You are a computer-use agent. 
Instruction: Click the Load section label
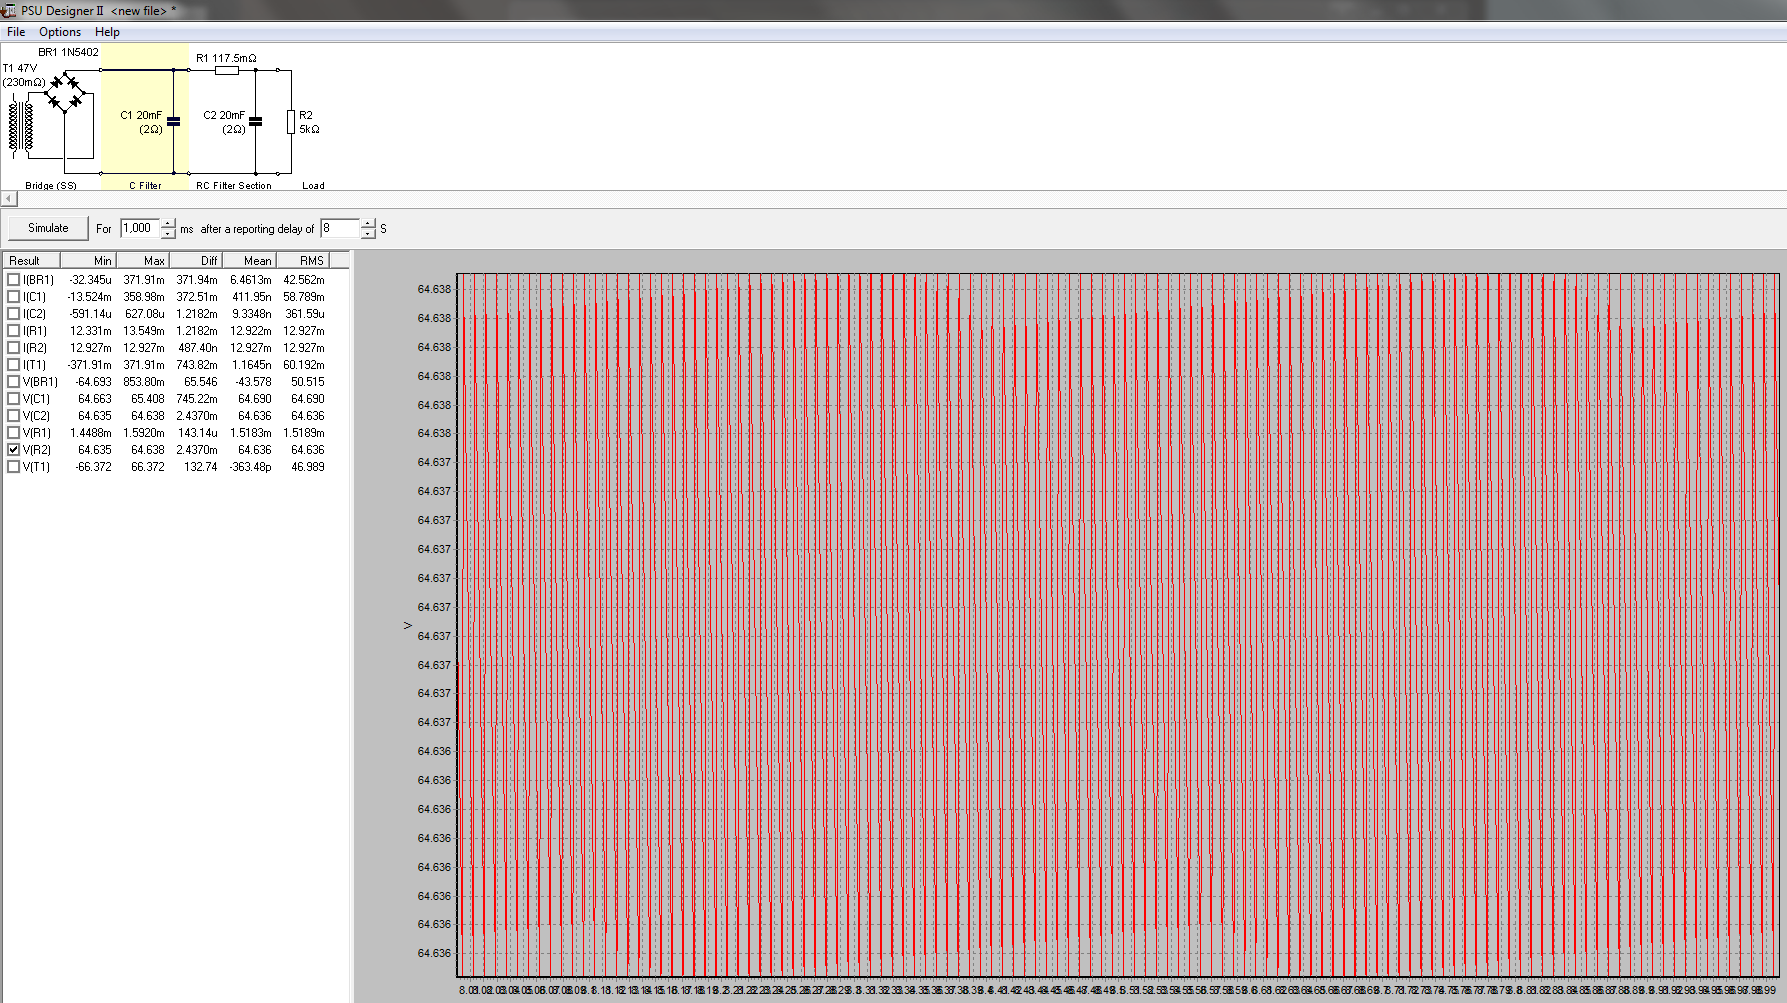tap(313, 185)
